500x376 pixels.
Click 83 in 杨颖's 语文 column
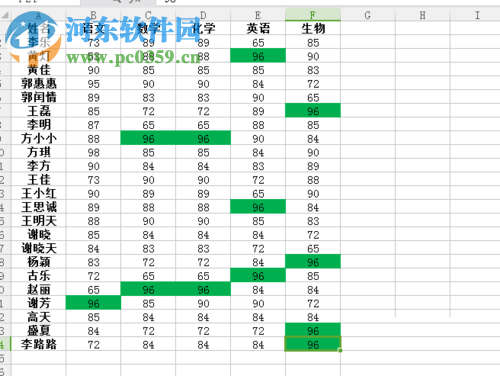(x=93, y=262)
